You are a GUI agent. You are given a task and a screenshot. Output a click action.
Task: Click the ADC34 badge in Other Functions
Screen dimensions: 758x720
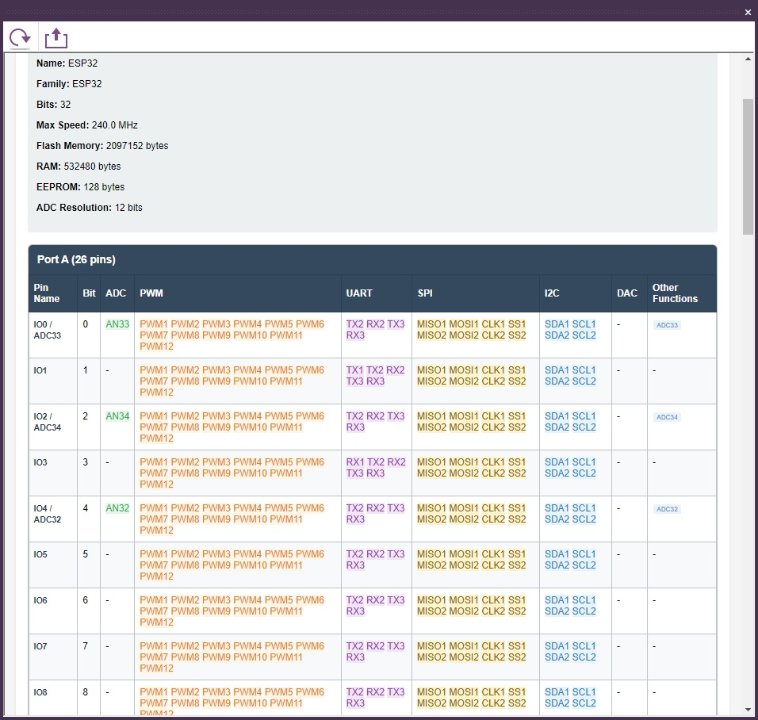[x=667, y=417]
